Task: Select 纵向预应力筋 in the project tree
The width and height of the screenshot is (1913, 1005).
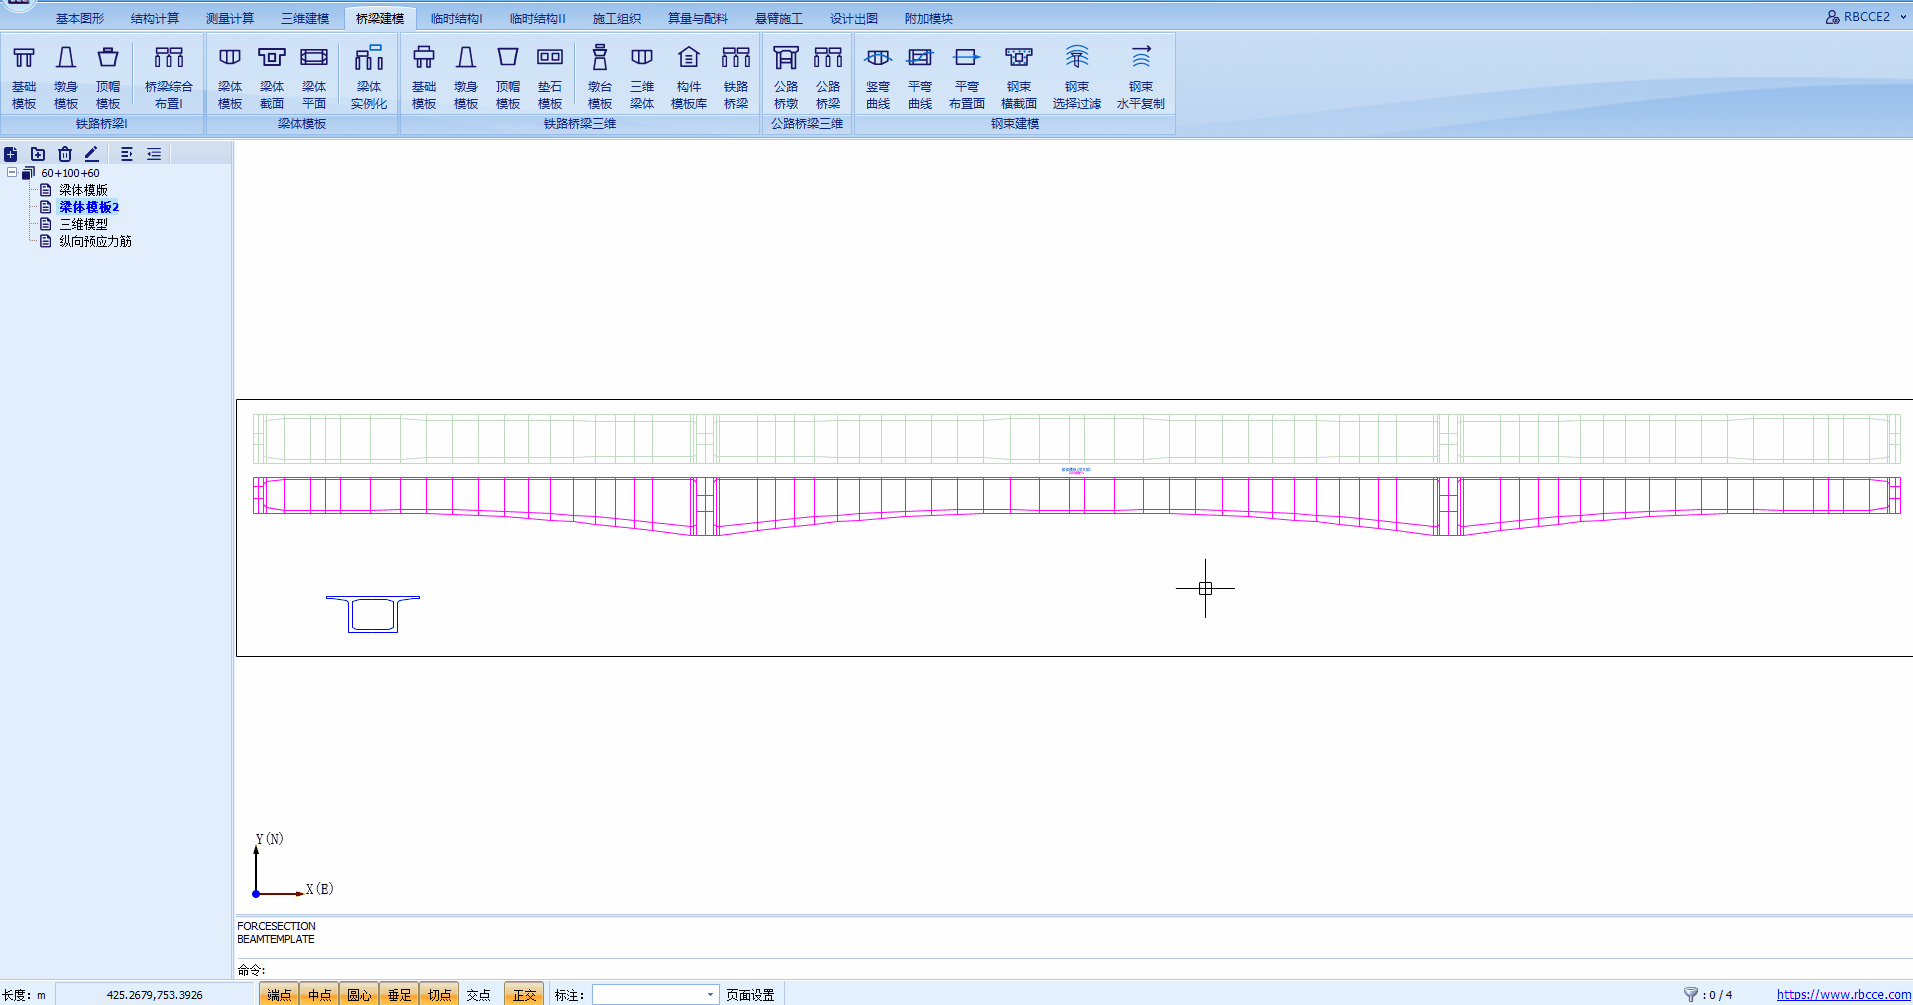Action: click(95, 241)
